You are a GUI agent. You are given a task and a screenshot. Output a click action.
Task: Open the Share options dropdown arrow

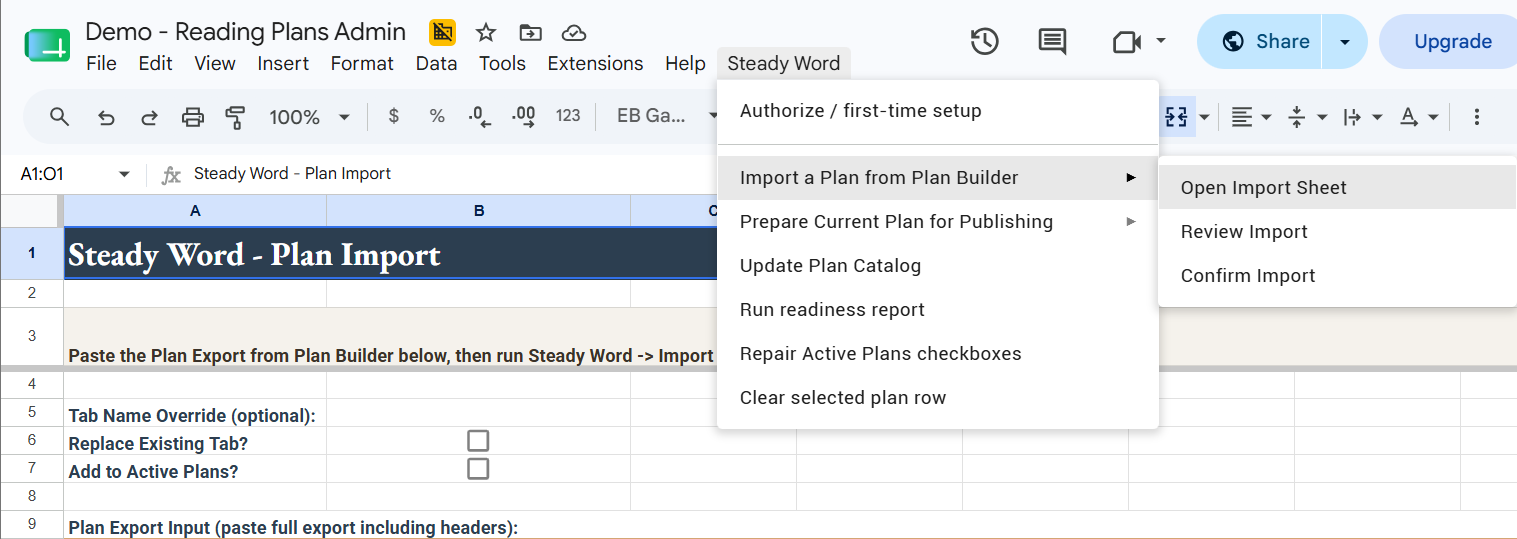coord(1345,42)
